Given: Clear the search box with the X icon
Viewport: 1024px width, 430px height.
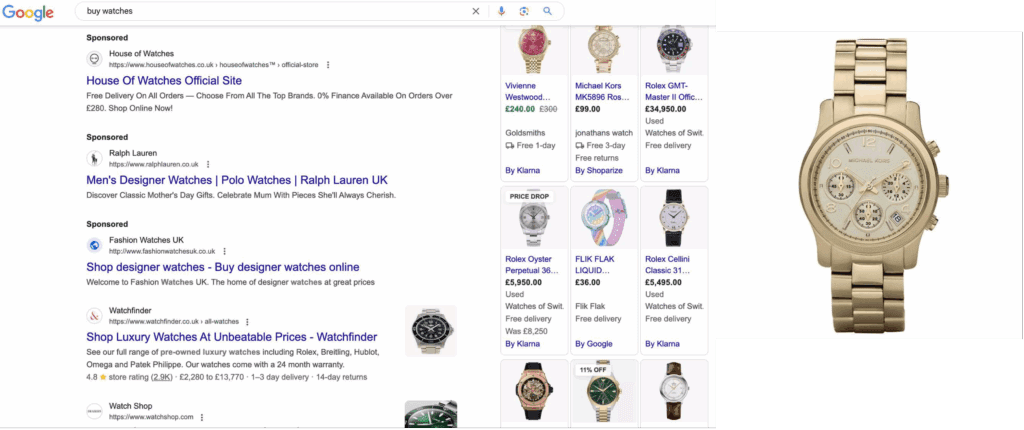Looking at the screenshot, I should pos(475,11).
